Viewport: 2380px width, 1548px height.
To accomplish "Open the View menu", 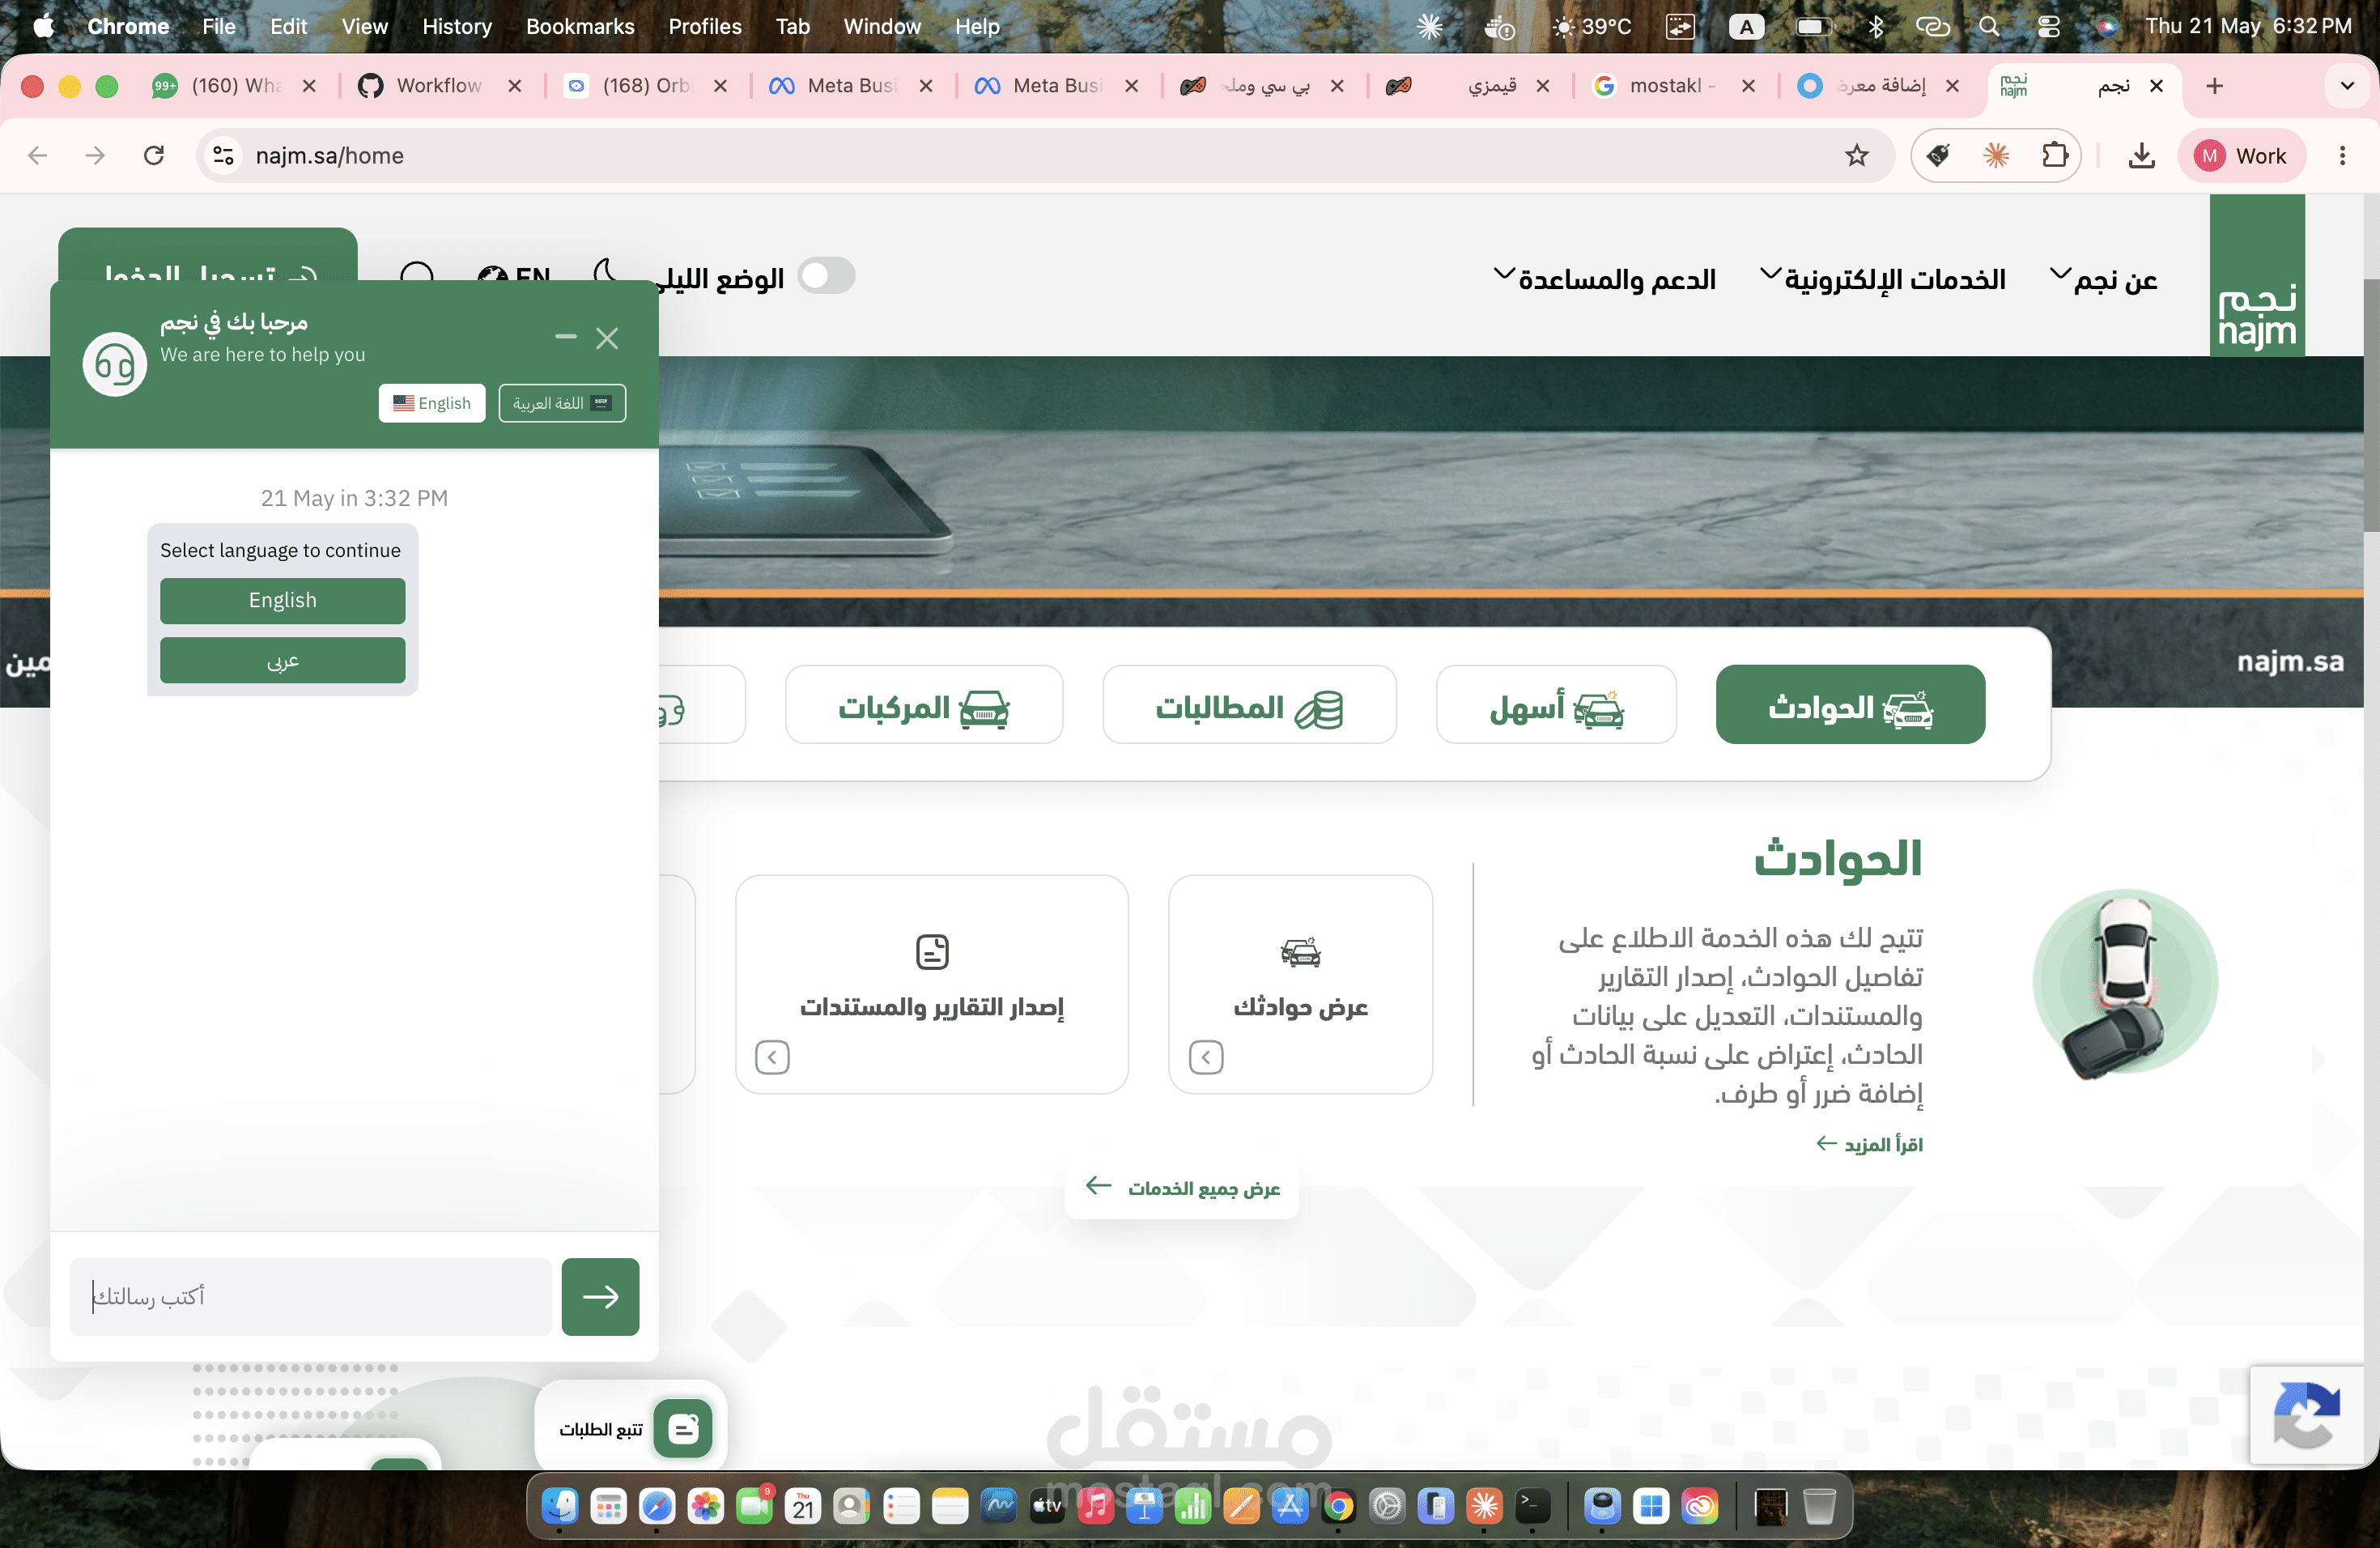I will point(364,26).
